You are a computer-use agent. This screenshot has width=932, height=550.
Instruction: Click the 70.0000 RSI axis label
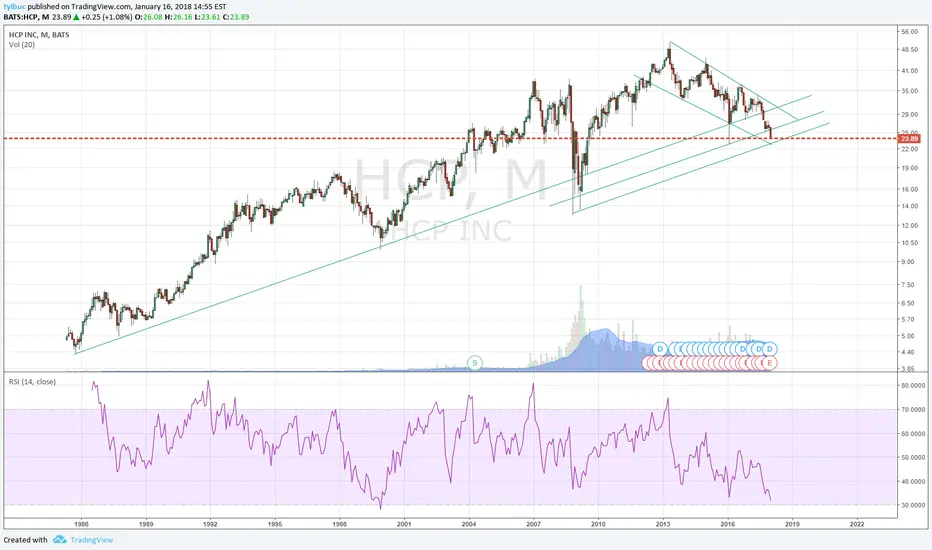(x=913, y=410)
